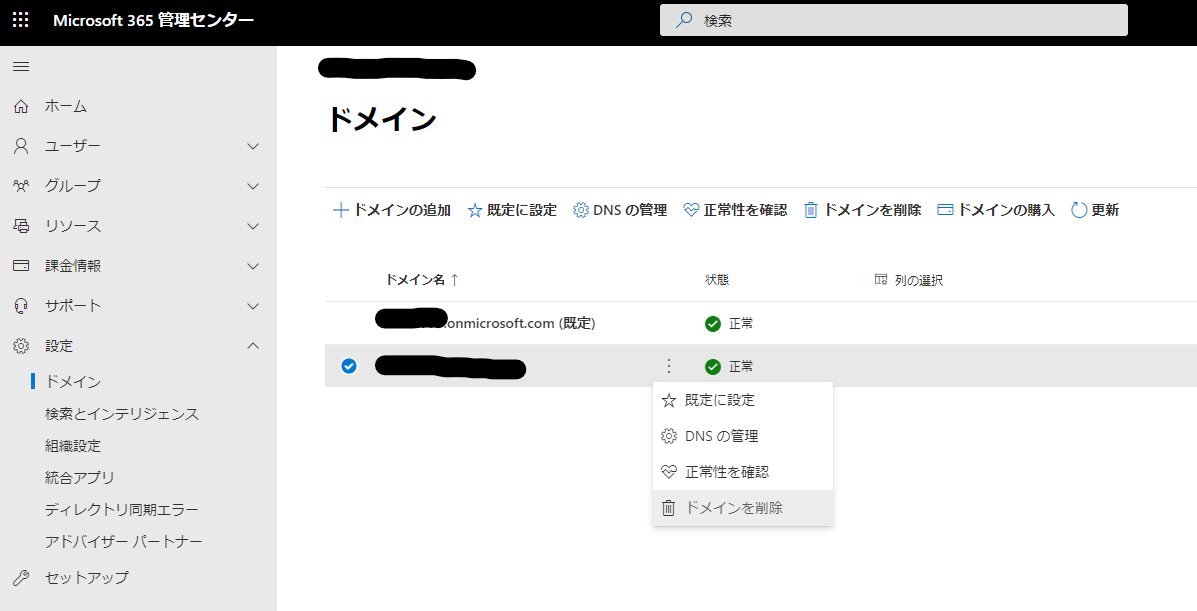Click the star icon in the toolbar
Image resolution: width=1197 pixels, height=611 pixels.
475,210
